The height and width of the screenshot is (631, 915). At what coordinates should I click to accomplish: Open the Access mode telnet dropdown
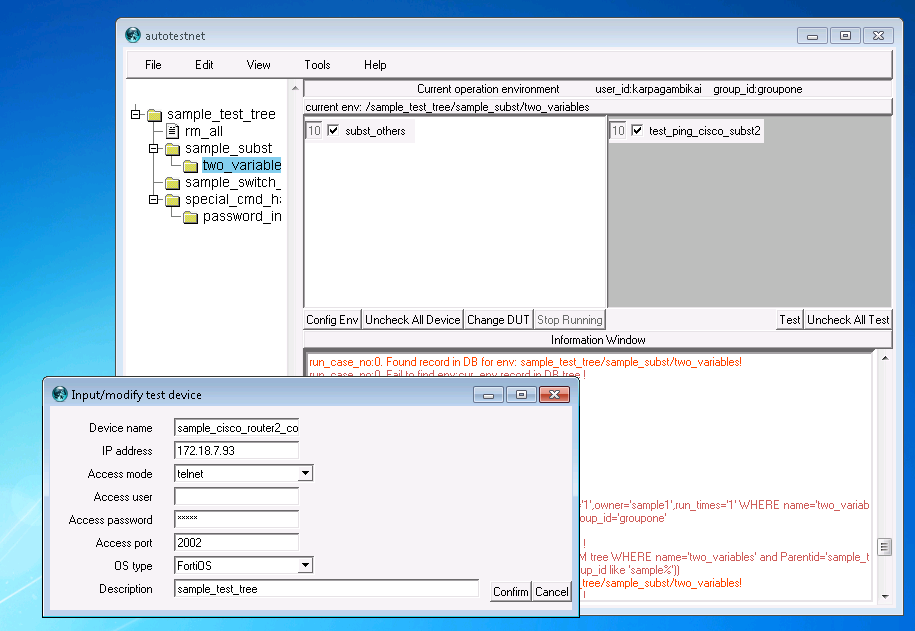[305, 473]
